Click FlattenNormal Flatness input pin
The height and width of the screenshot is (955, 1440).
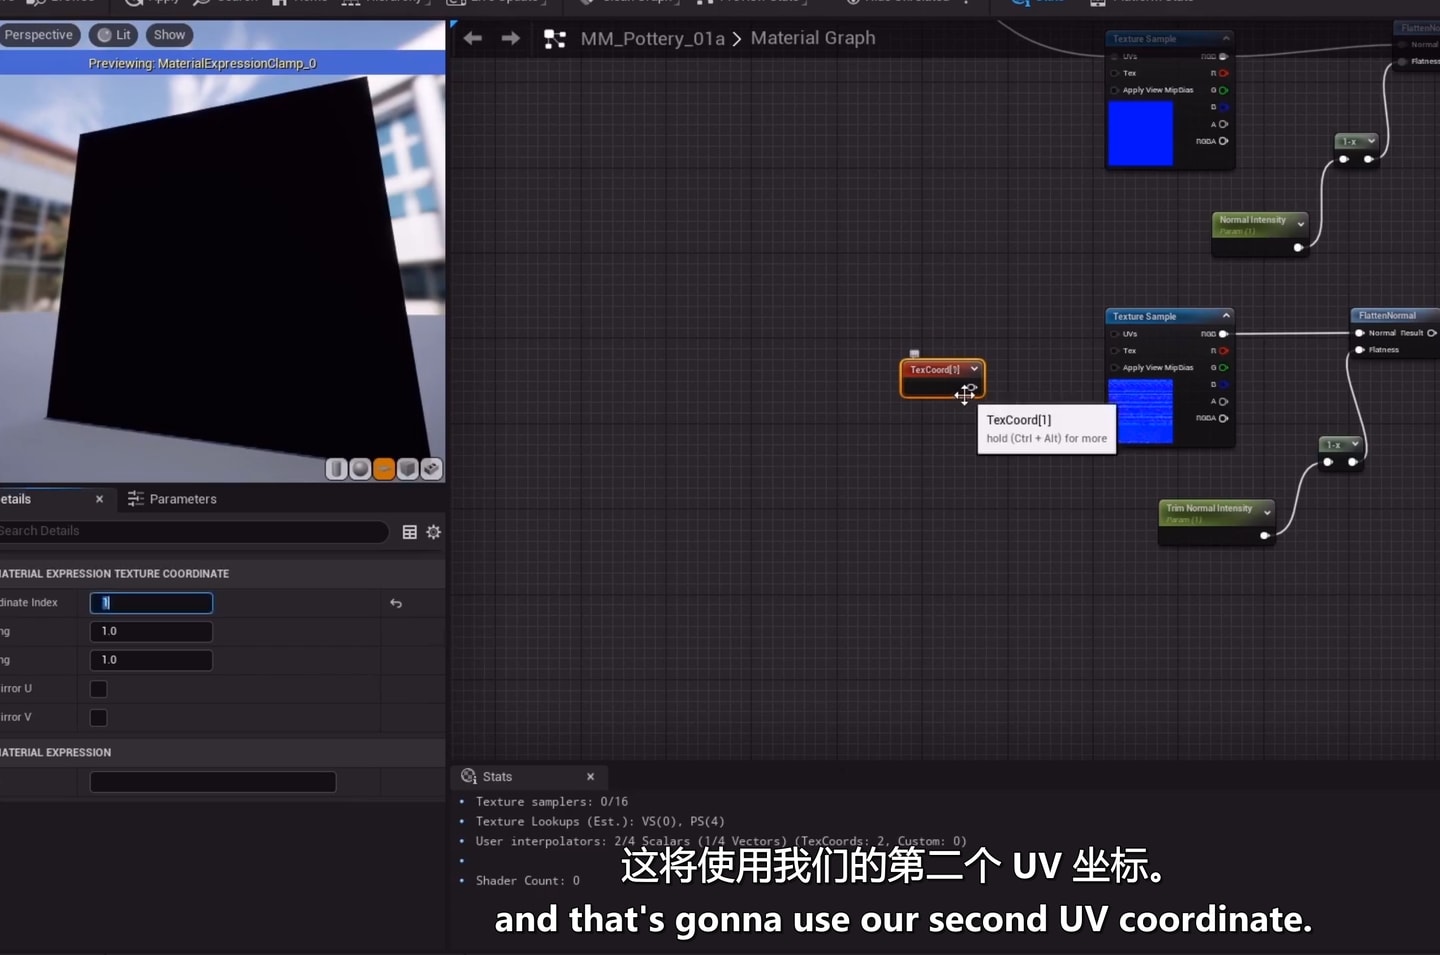coord(1360,350)
